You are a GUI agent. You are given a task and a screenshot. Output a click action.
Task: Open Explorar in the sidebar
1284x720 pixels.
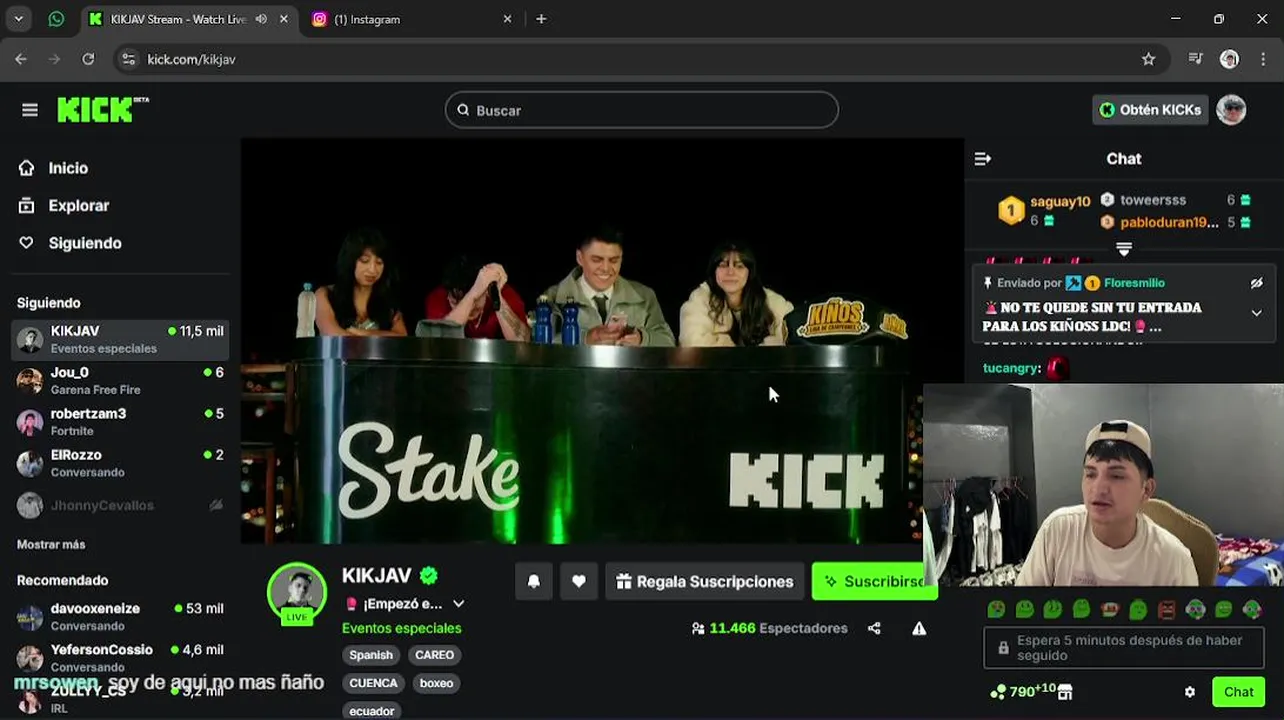[x=78, y=205]
